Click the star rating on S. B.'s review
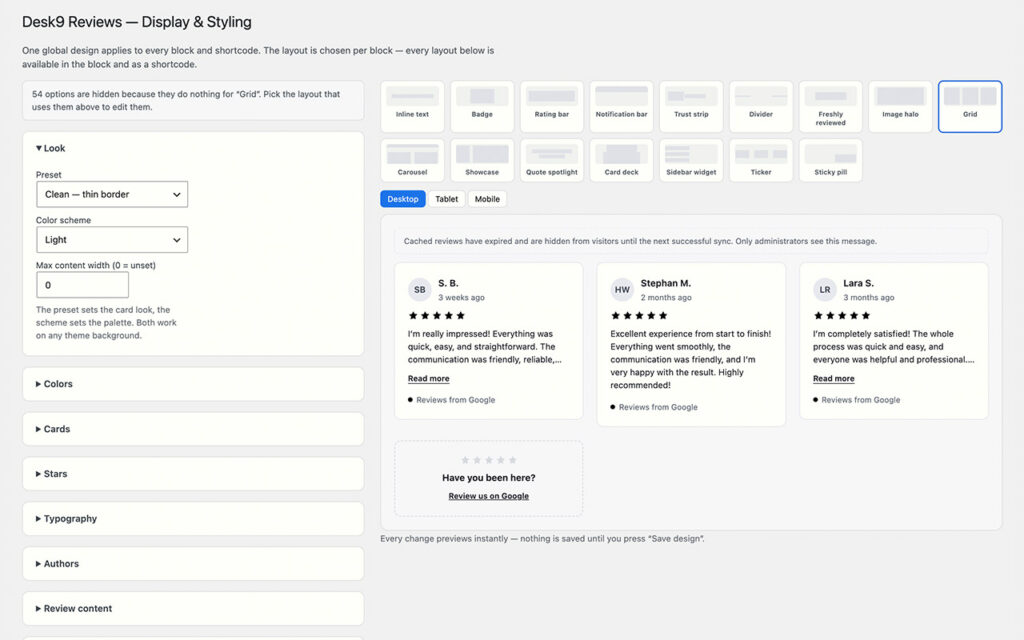 437,315
